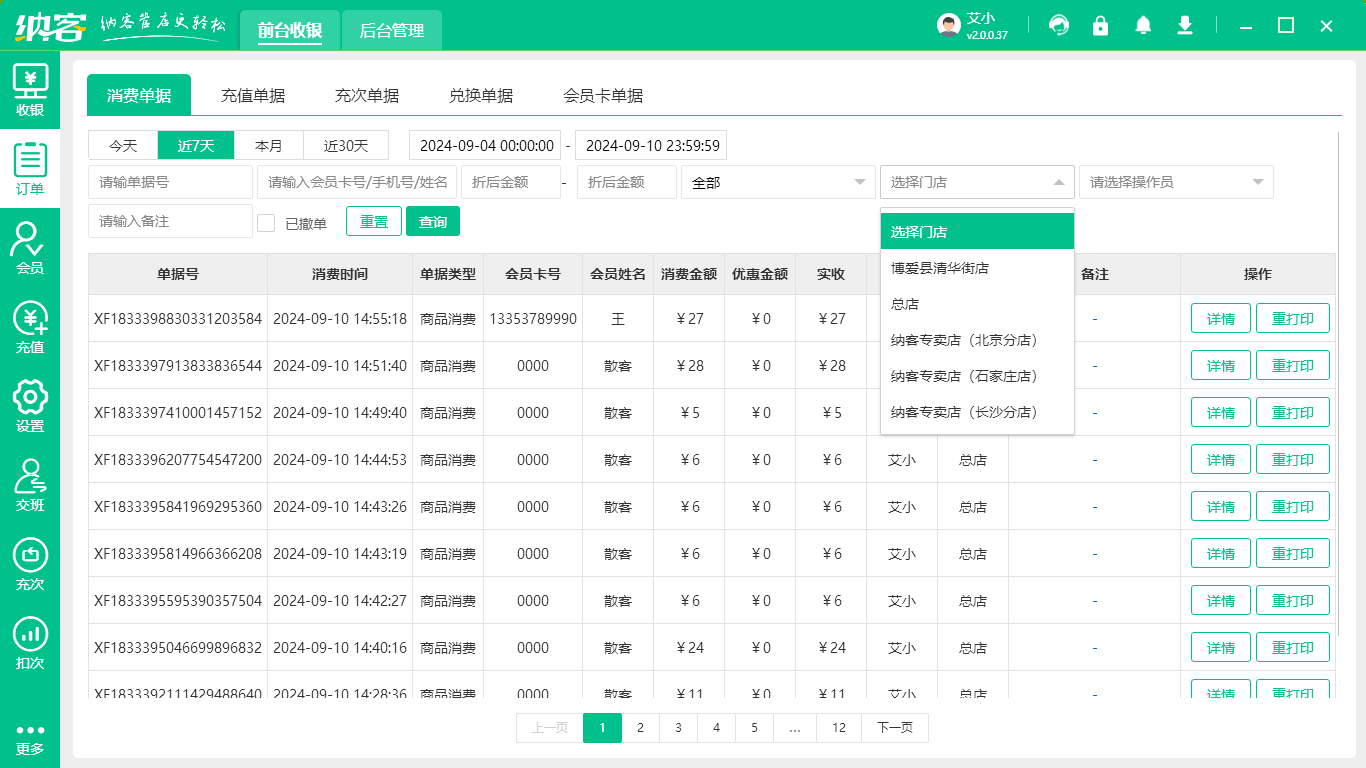Open the 收银 cashier sidebar icon
The height and width of the screenshot is (768, 1366).
[30, 90]
